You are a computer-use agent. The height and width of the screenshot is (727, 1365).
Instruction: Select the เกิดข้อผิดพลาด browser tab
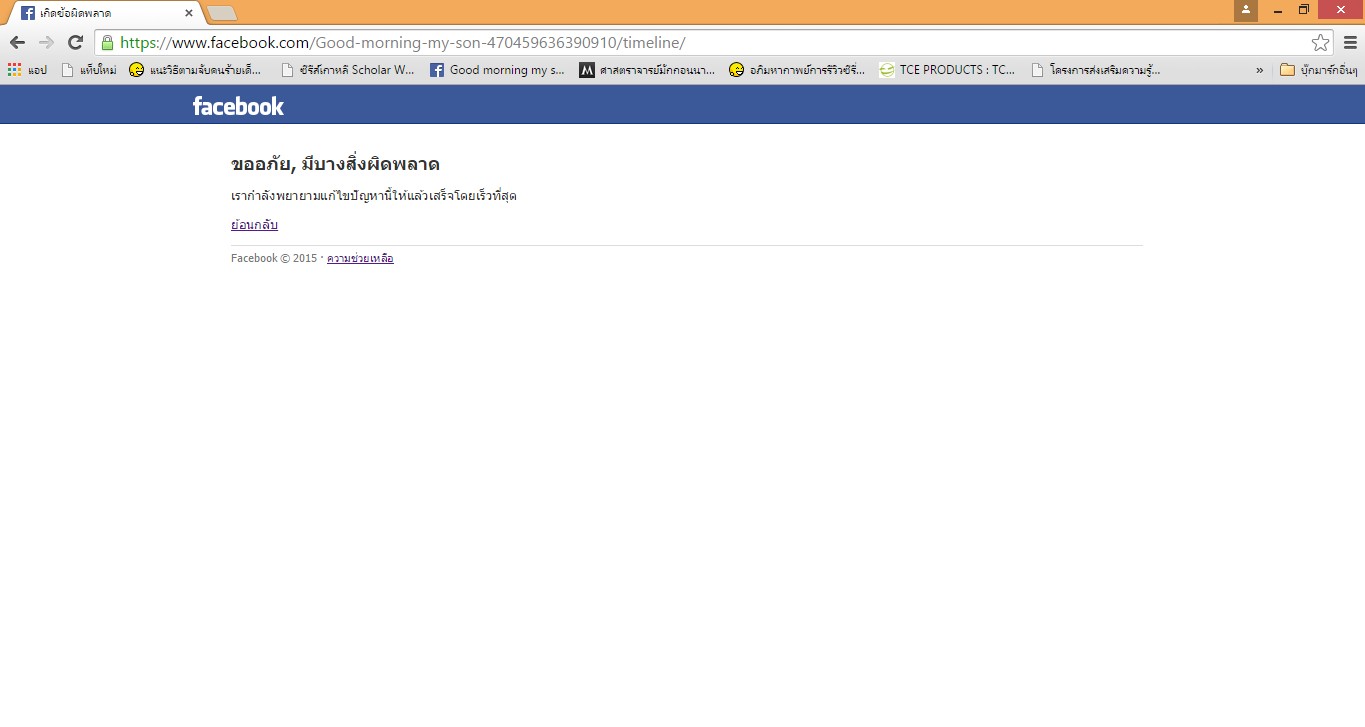105,13
